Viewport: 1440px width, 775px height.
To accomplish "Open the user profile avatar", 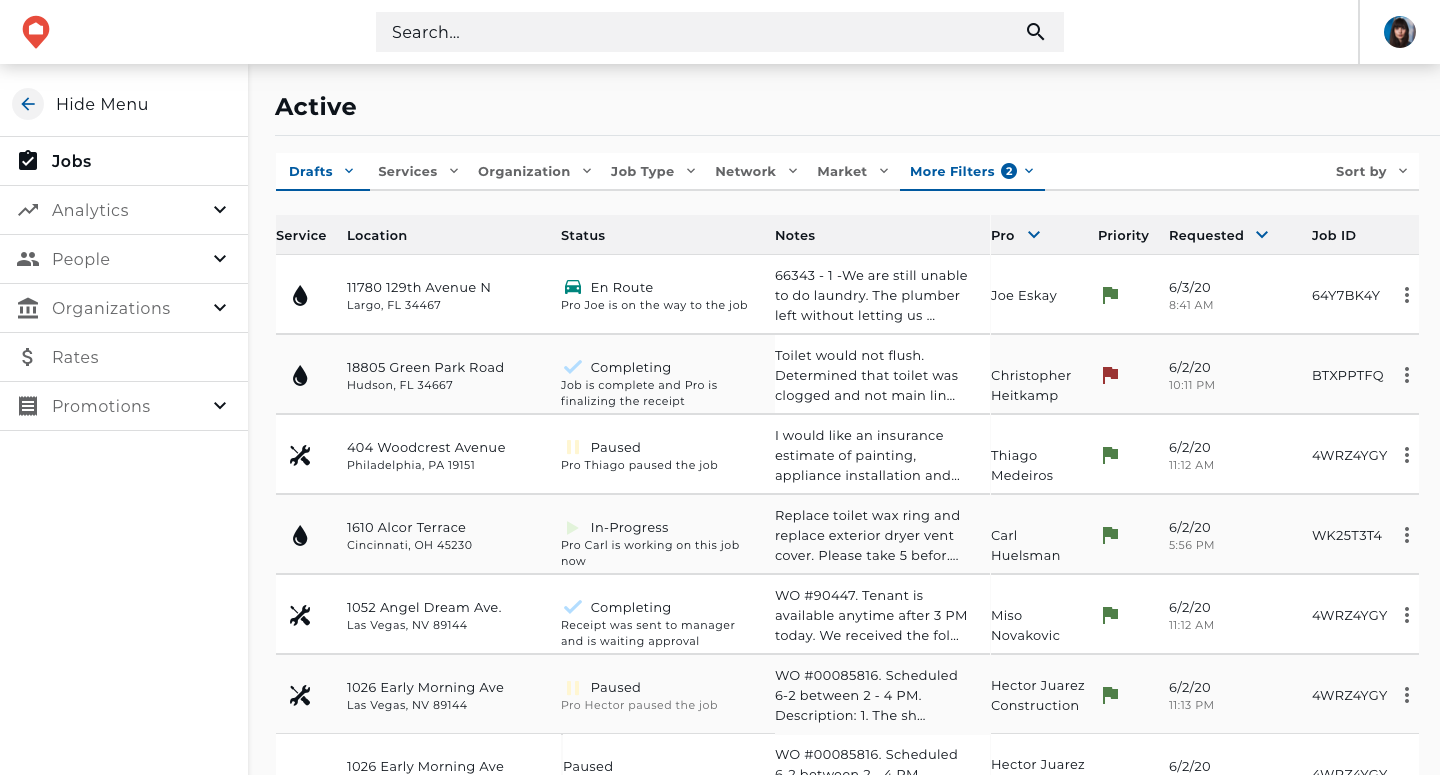I will pos(1399,32).
